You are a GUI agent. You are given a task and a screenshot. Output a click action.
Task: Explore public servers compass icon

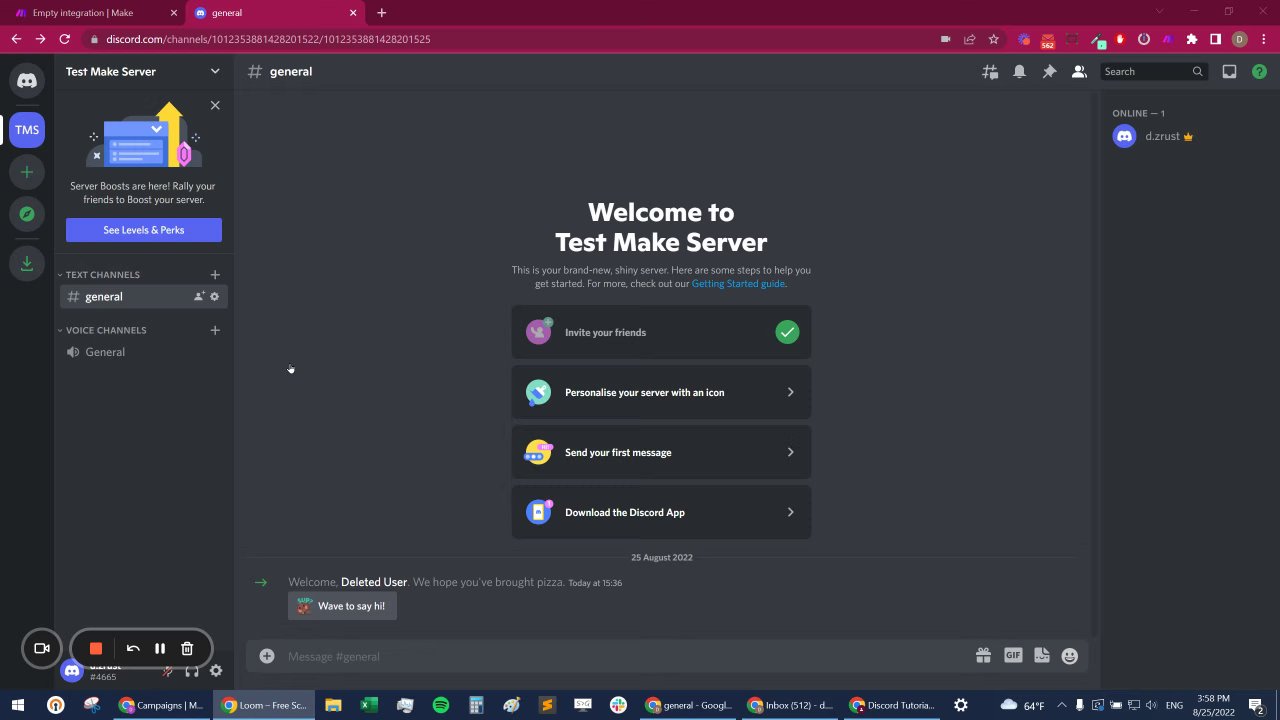(x=27, y=213)
